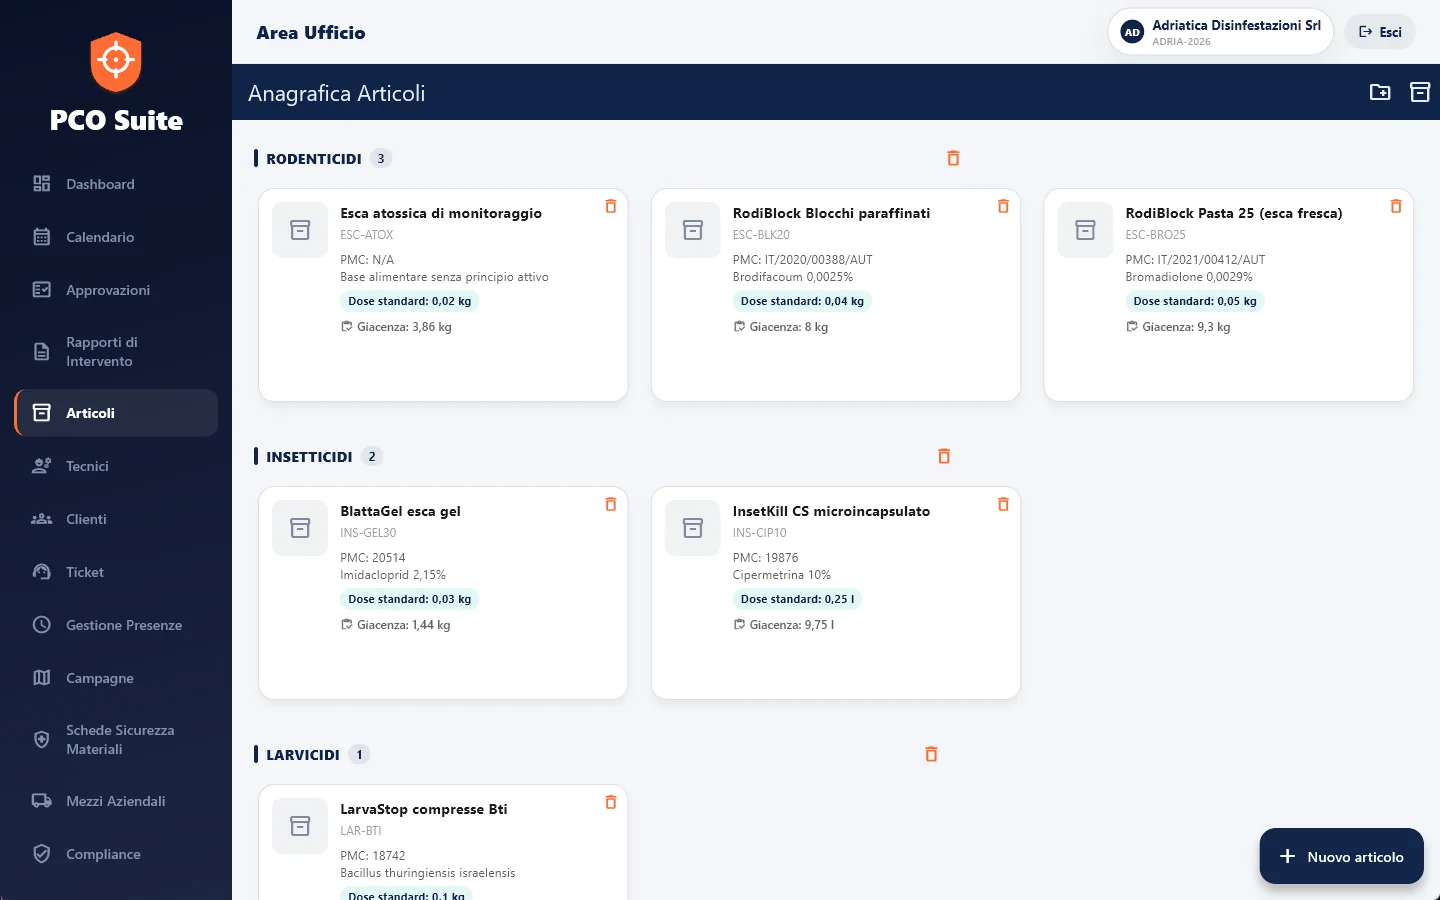Click the Clienti group icon
The image size is (1440, 900).
coord(41,519)
